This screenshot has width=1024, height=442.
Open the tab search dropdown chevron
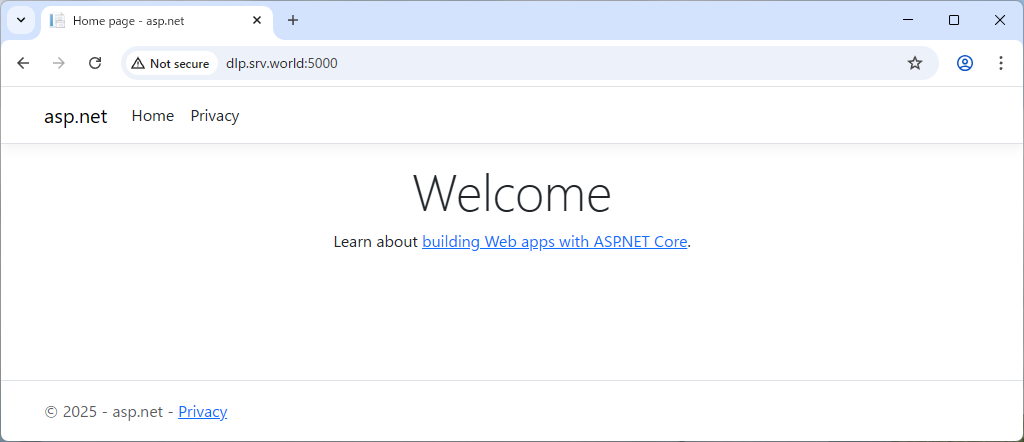coord(20,20)
